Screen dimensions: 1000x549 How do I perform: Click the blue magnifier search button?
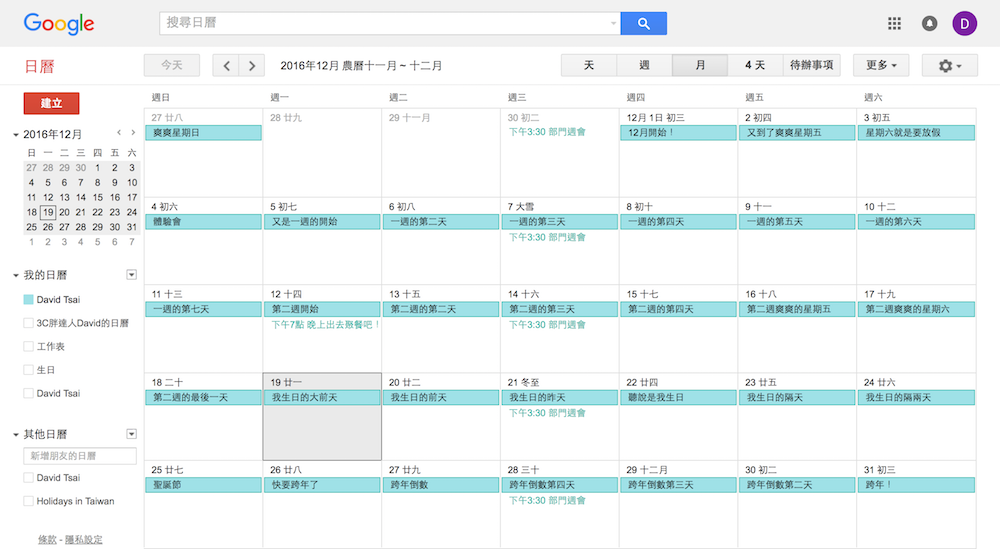[x=643, y=23]
